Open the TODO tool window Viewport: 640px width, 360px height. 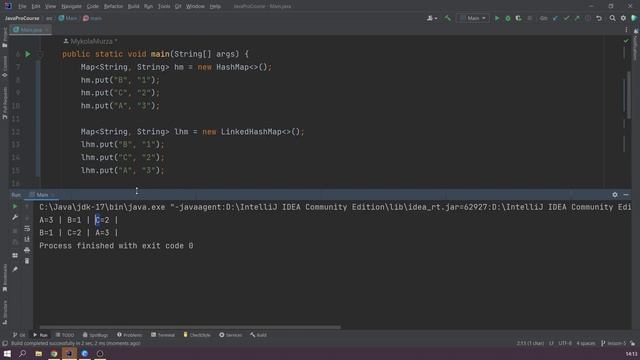(65, 335)
